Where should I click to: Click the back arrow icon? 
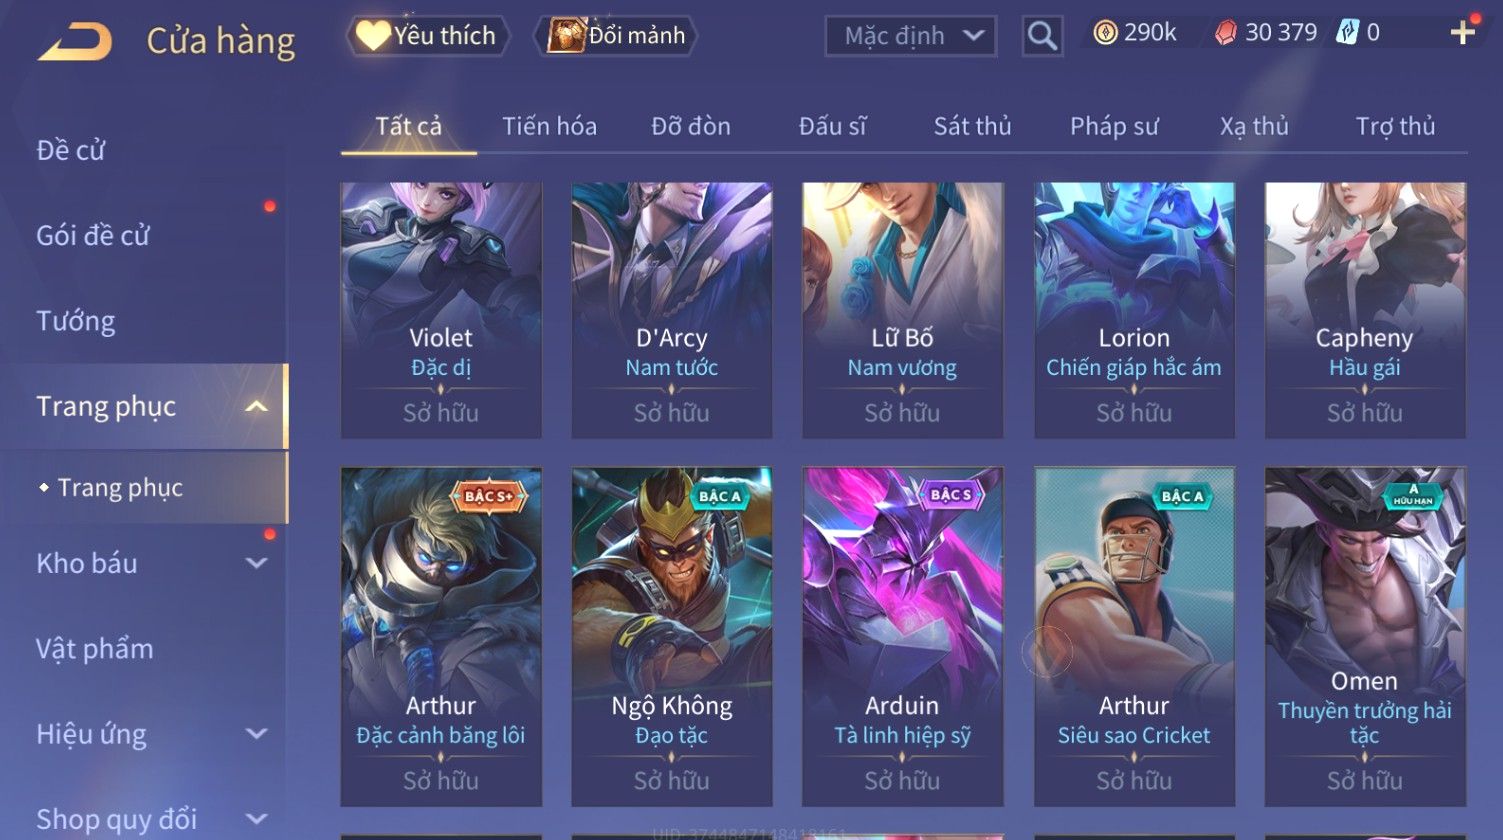75,42
